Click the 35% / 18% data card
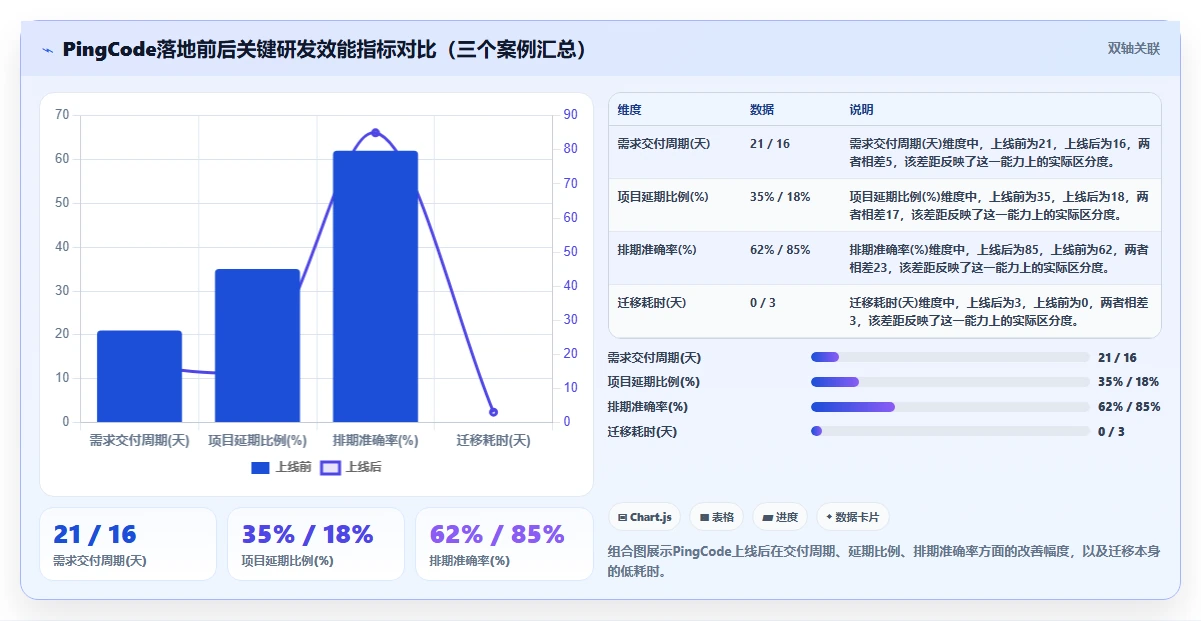 click(316, 544)
